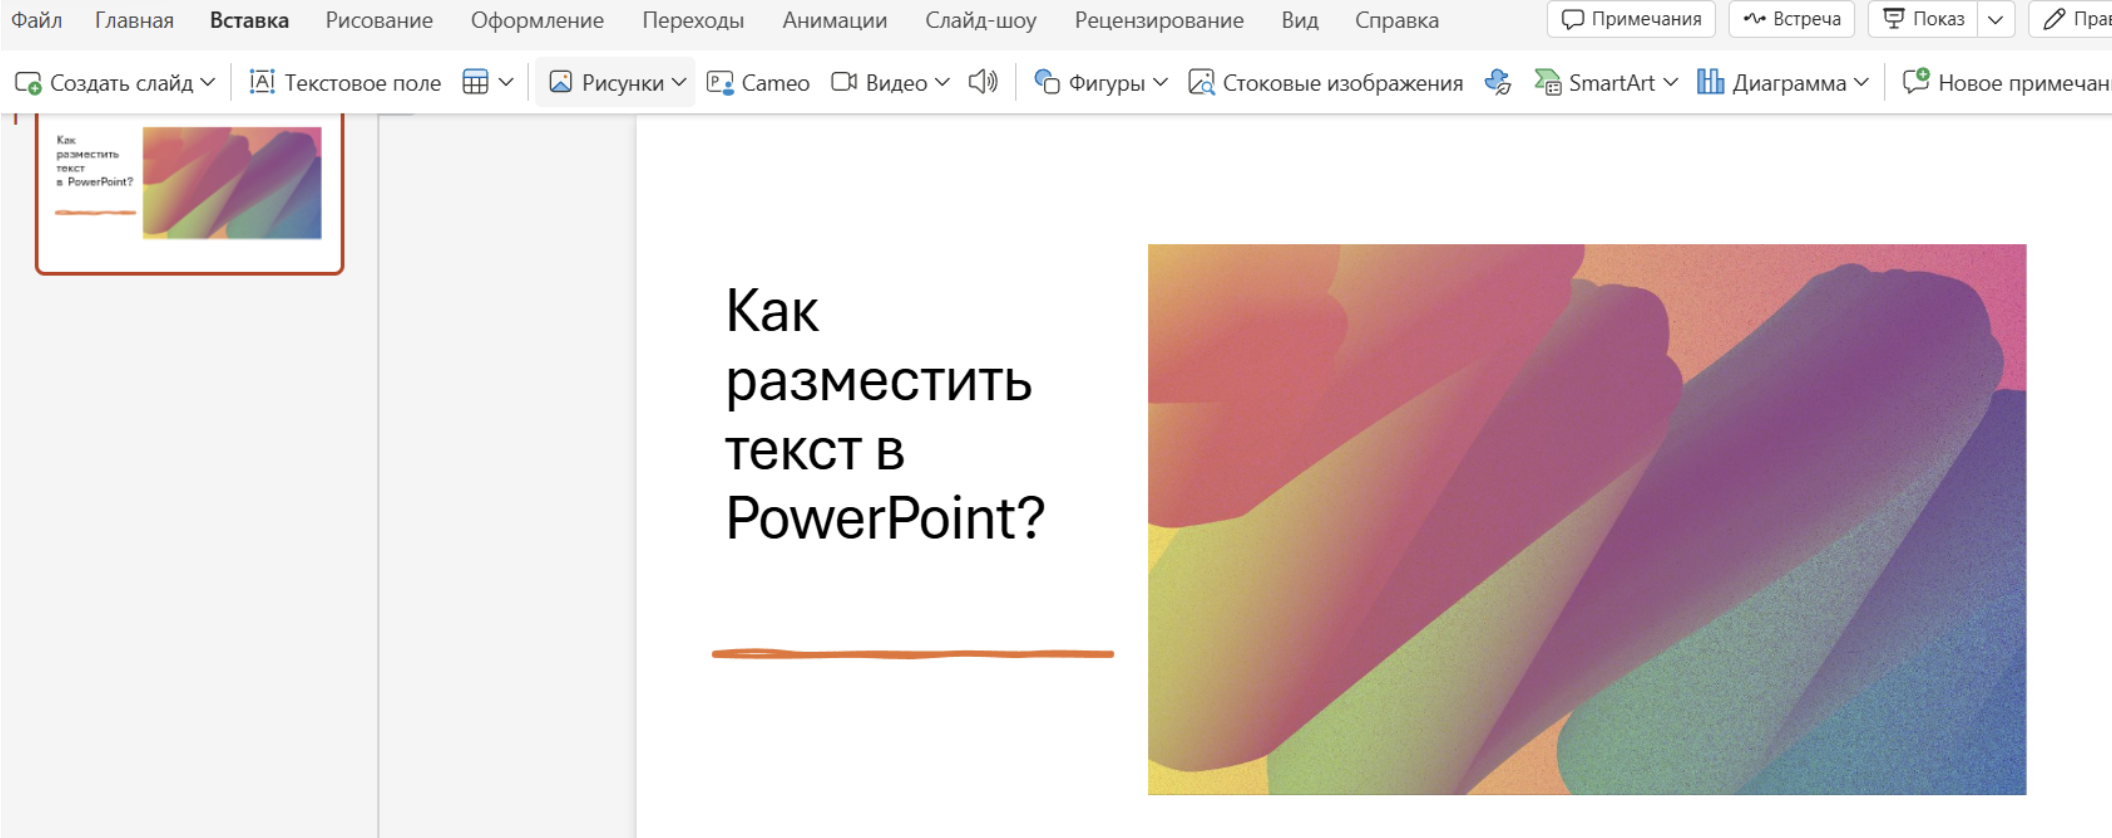Screen dimensions: 2112x838
Task: Go to the Анимации tab
Action: 834,20
